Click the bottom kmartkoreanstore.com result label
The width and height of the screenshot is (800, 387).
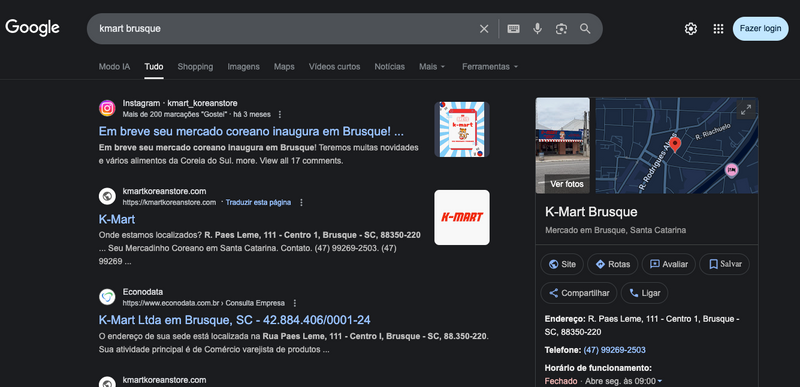(164, 380)
